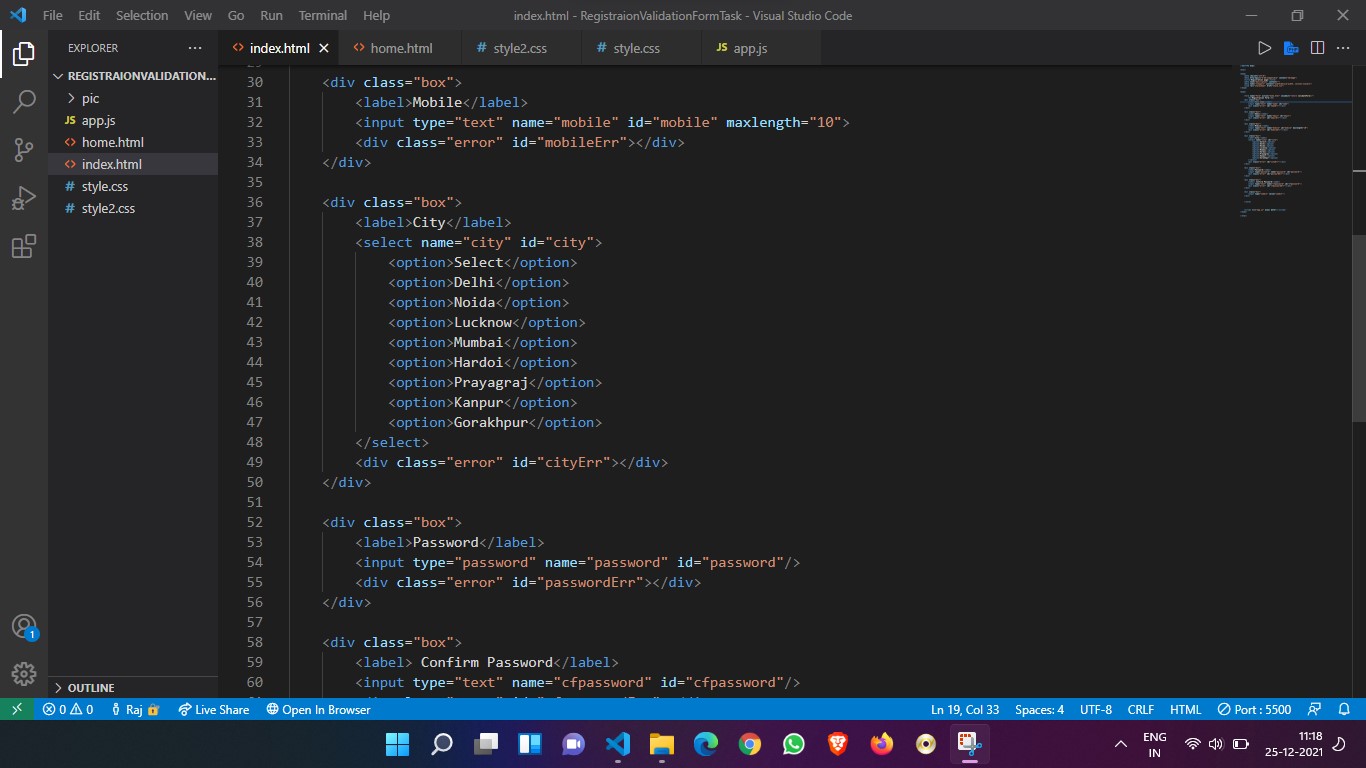Open WhatsApp from taskbar

tap(793, 744)
